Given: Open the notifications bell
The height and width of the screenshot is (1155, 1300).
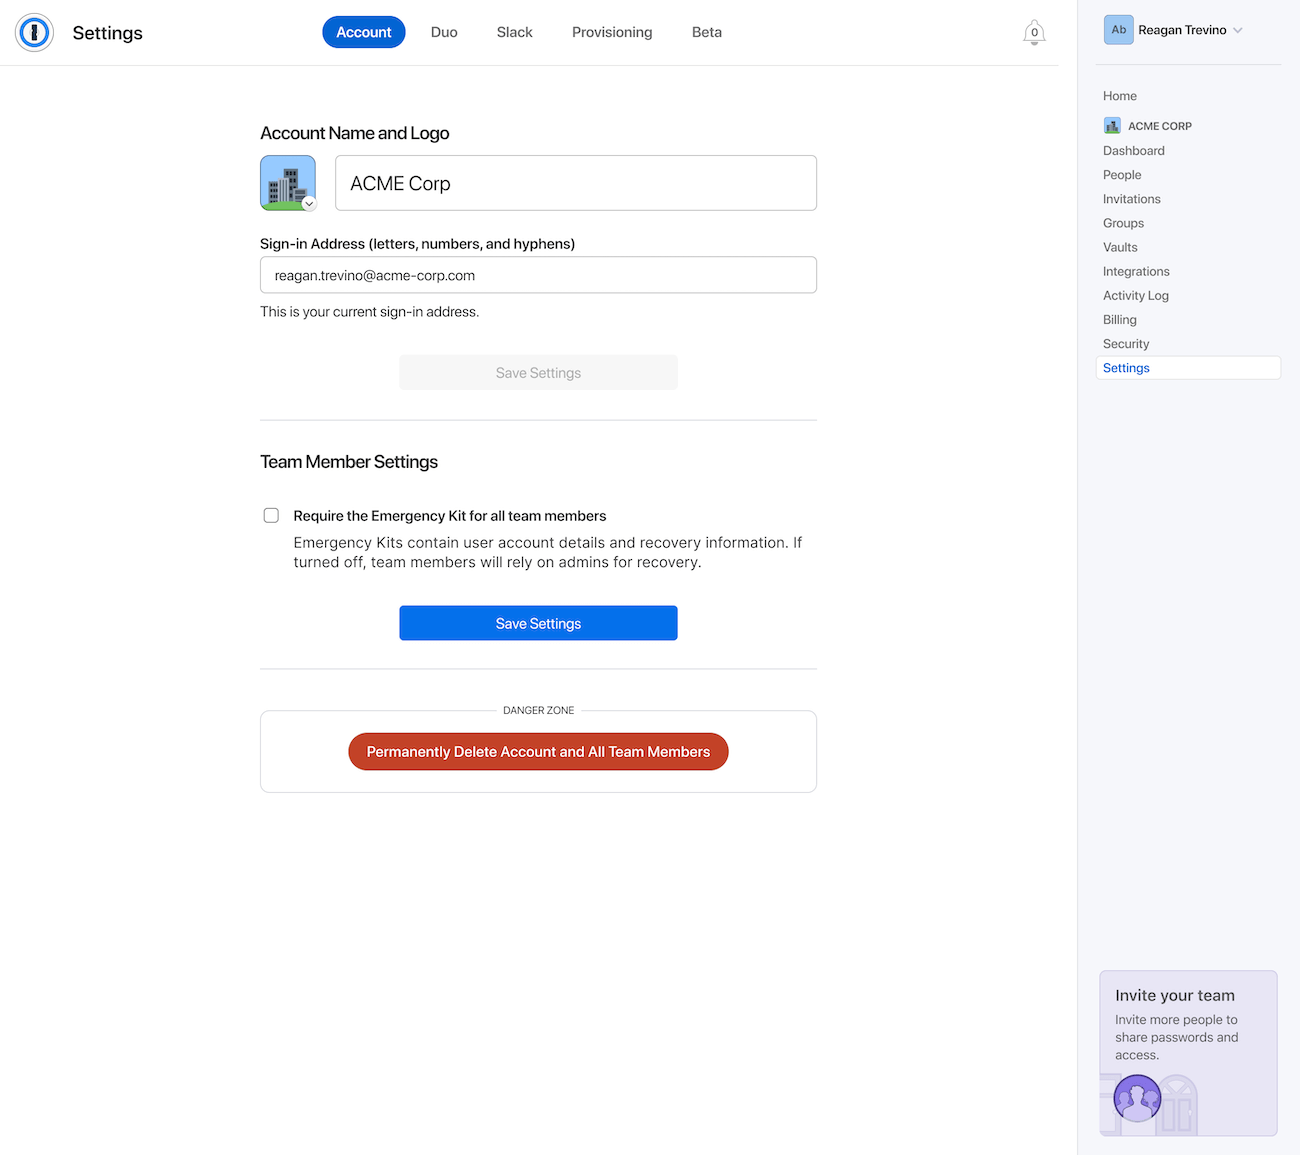Looking at the screenshot, I should coord(1034,32).
